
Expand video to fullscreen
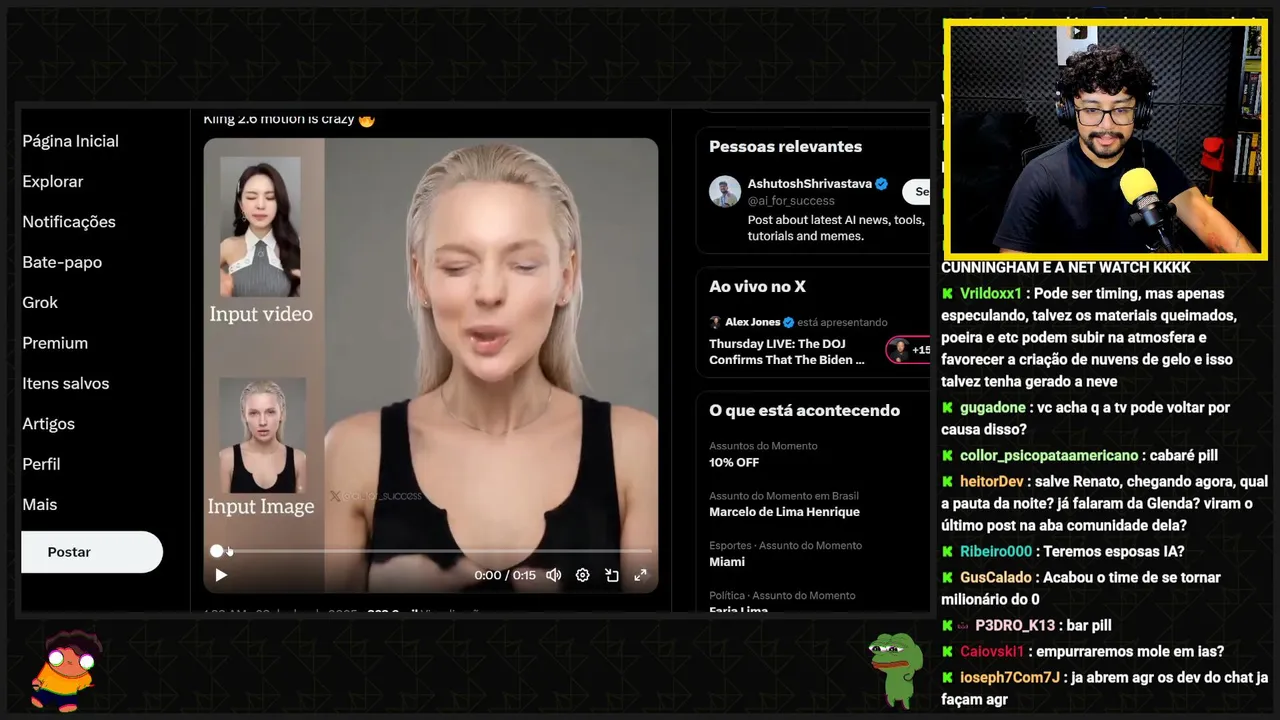640,575
